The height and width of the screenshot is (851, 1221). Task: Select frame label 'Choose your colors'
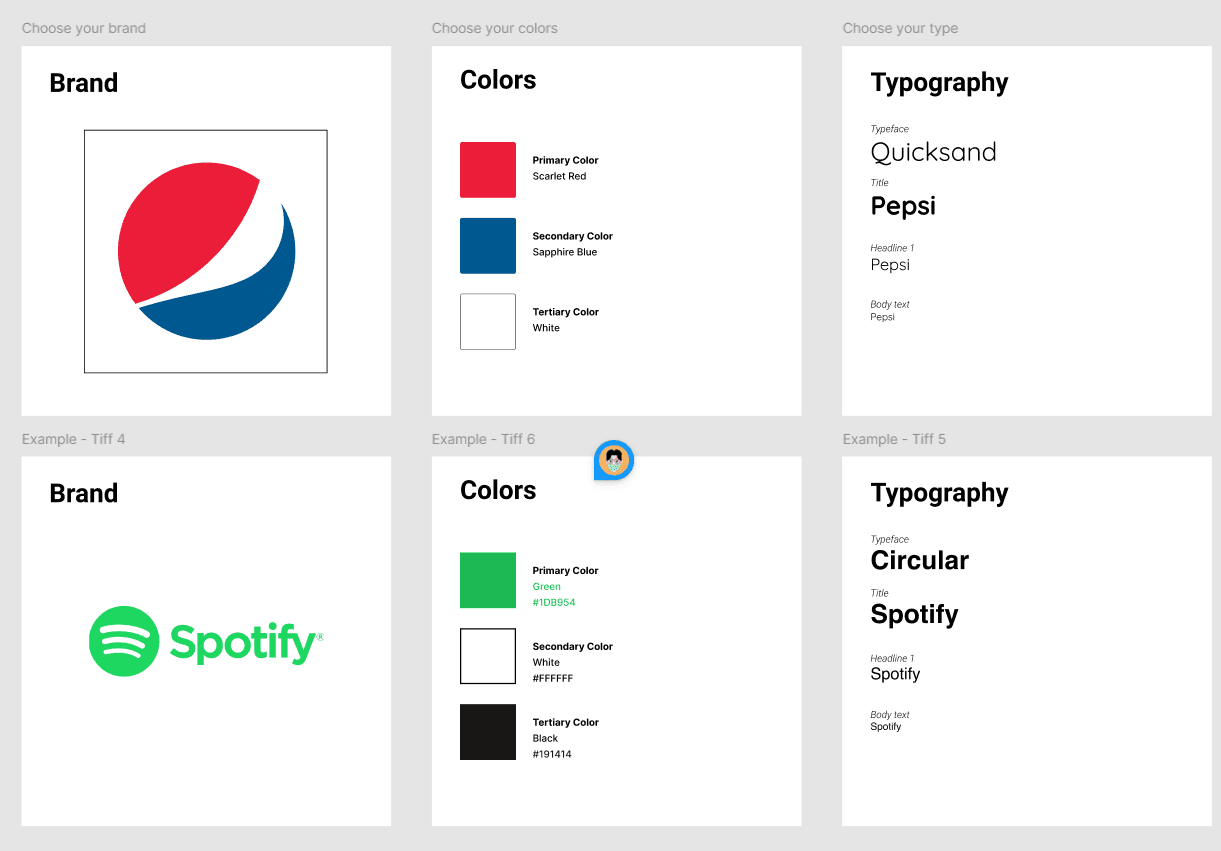point(495,28)
